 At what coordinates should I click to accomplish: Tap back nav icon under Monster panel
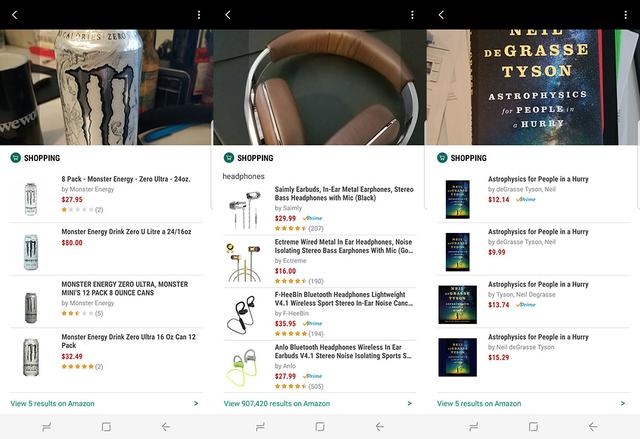click(x=166, y=427)
